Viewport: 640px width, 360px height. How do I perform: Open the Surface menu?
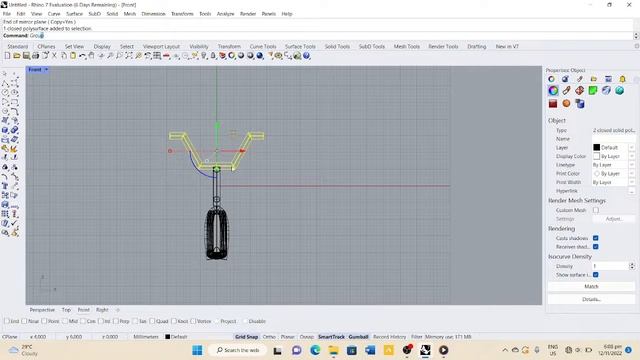(74, 14)
